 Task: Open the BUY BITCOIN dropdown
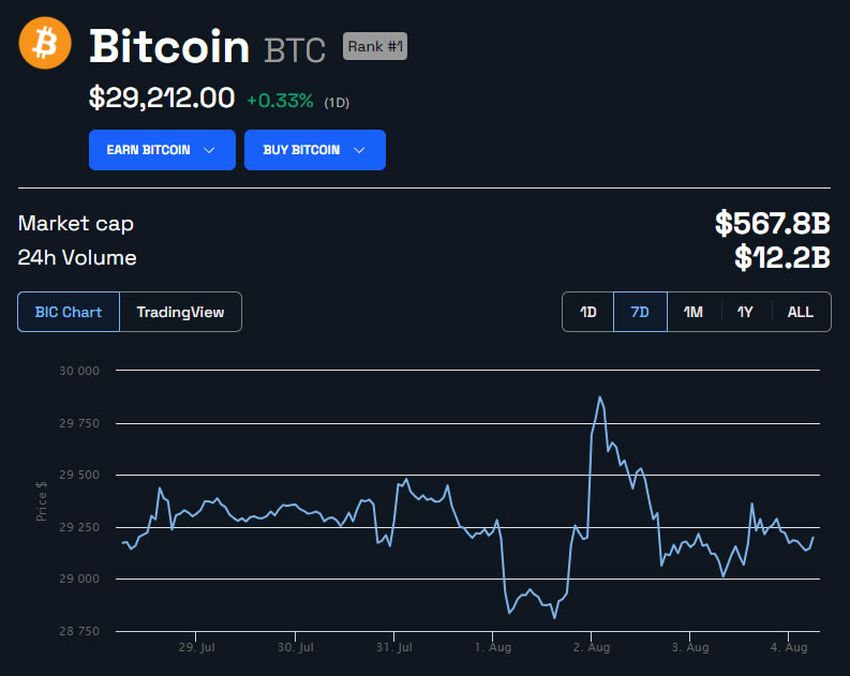pos(314,150)
